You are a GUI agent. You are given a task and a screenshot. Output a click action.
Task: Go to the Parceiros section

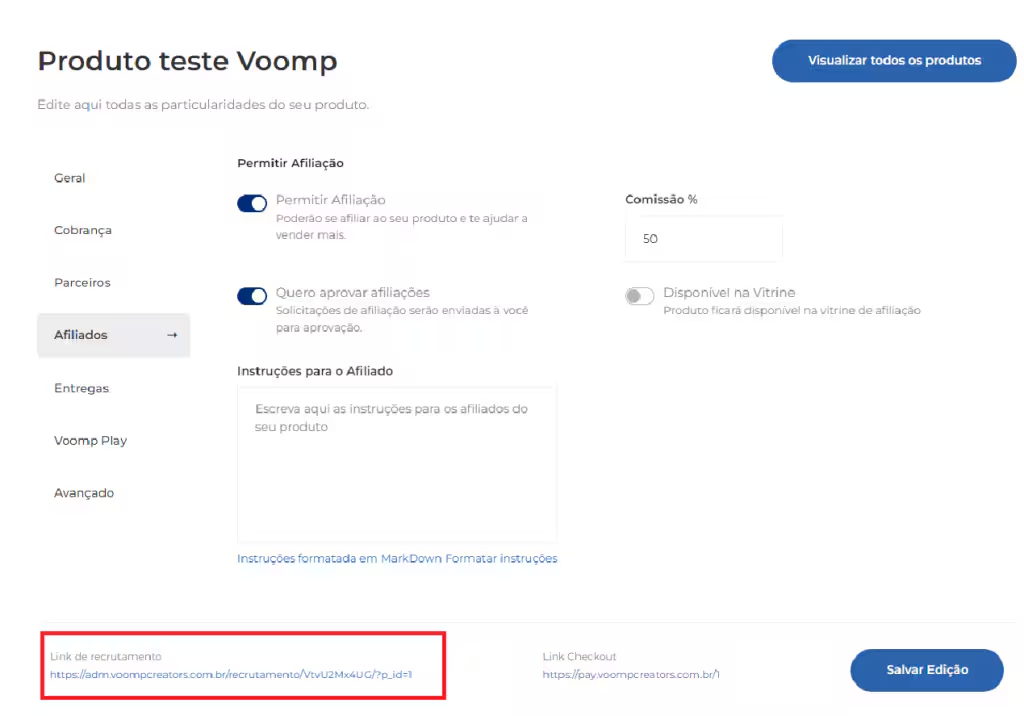click(82, 282)
